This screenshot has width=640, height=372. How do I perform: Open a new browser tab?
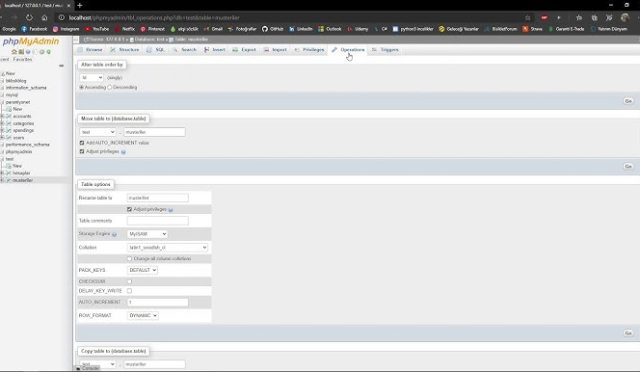pos(80,5)
